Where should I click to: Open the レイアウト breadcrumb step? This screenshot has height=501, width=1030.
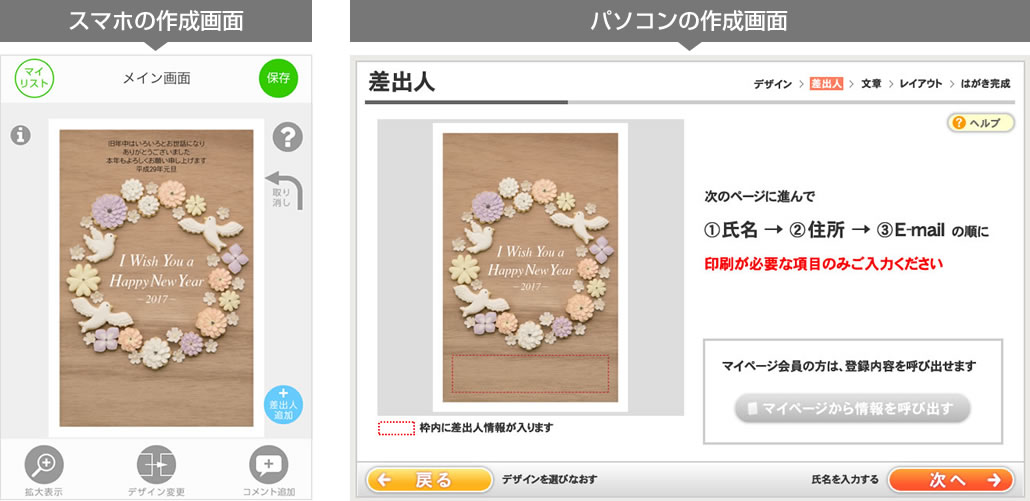point(921,84)
